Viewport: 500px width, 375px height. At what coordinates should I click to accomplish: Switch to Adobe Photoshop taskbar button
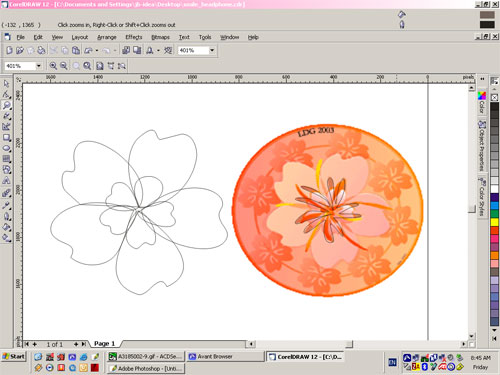[146, 368]
